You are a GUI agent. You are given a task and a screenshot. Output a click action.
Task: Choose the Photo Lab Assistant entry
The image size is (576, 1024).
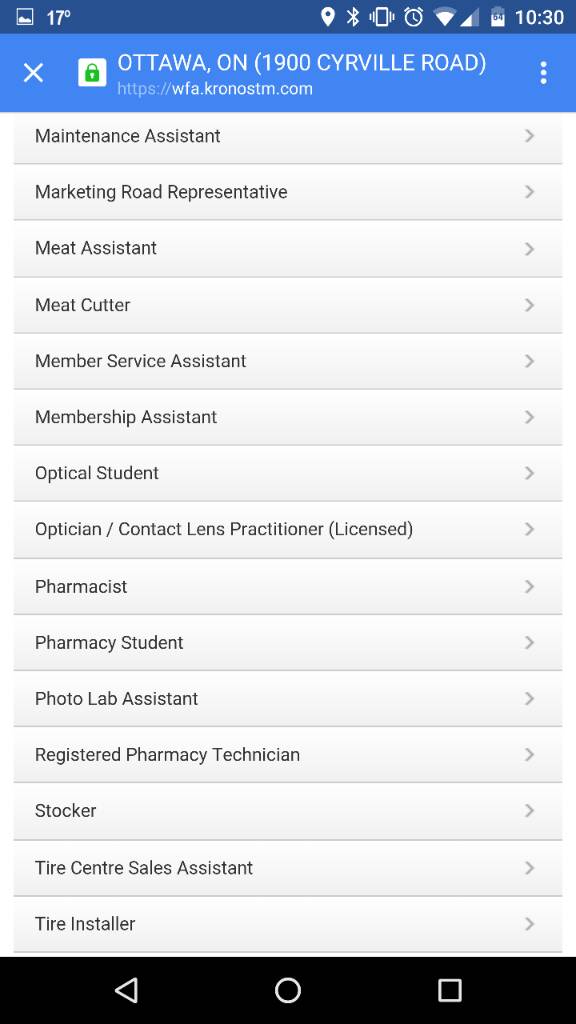[288, 699]
